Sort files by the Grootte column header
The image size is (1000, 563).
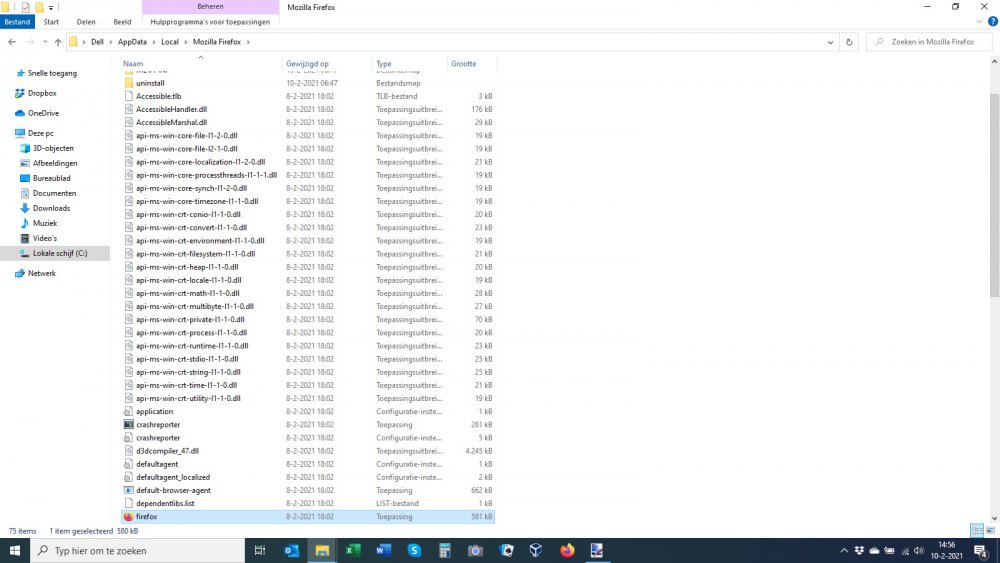pyautogui.click(x=464, y=64)
